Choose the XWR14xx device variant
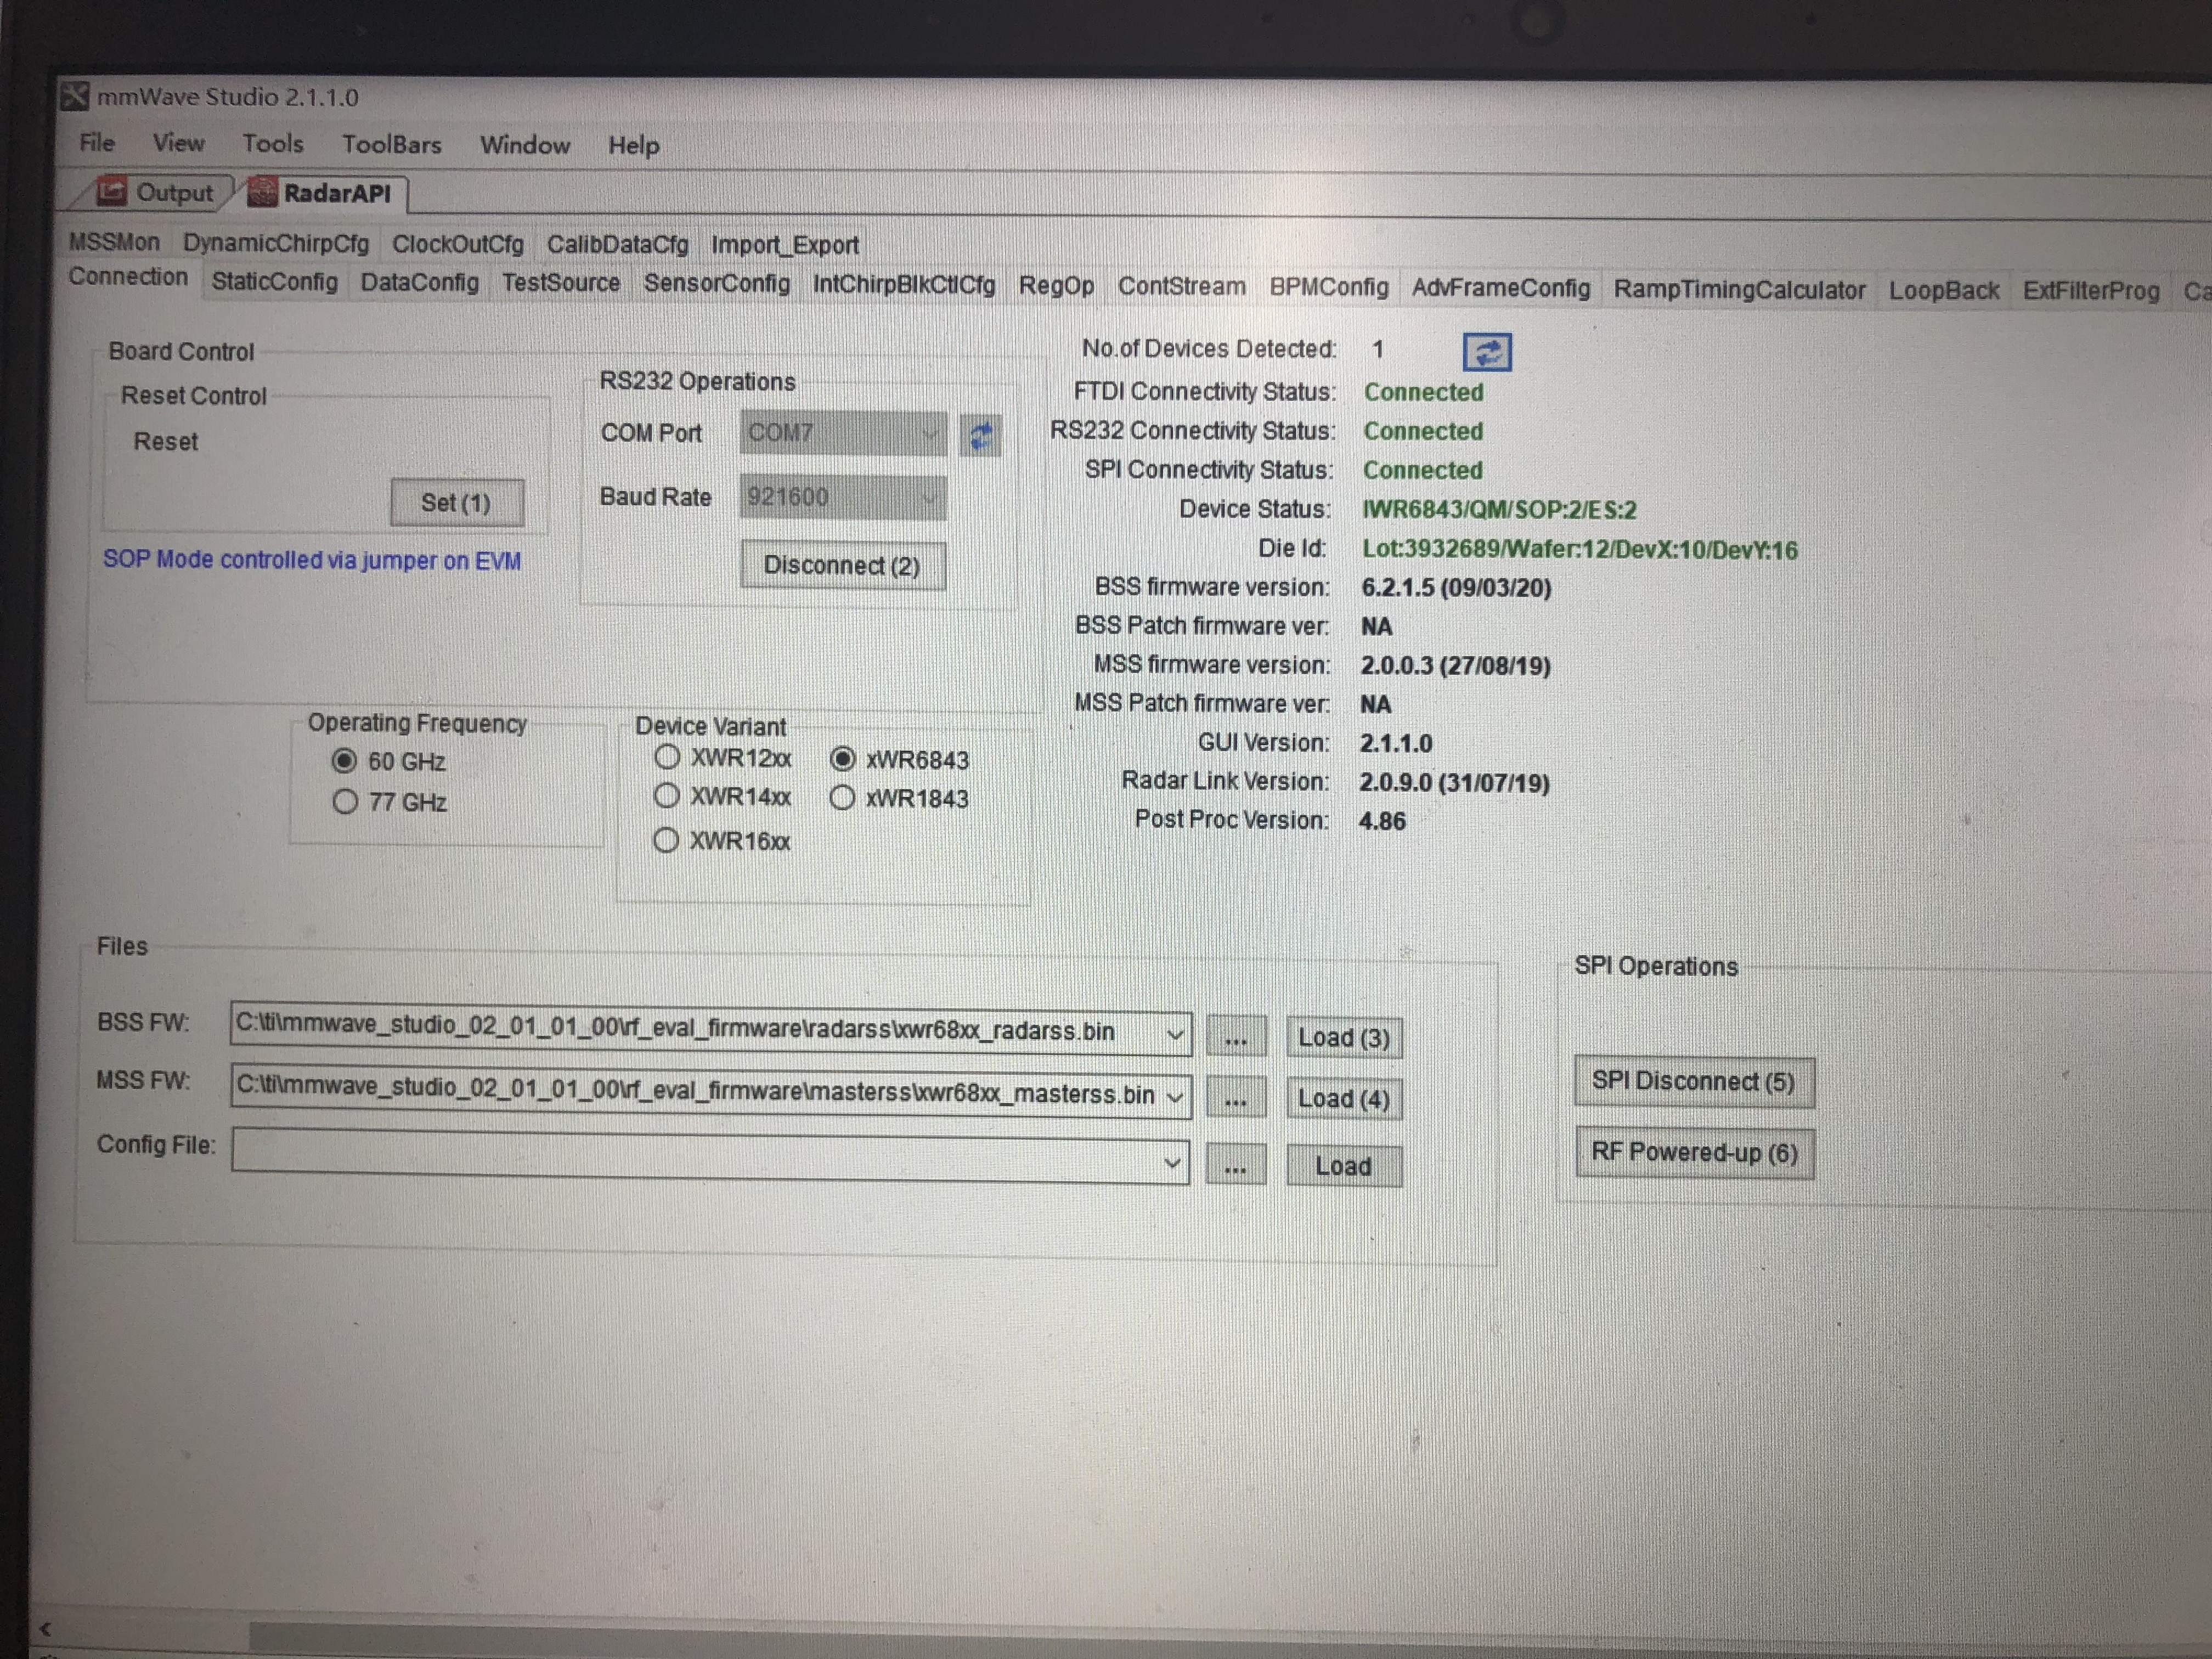Viewport: 2212px width, 1659px height. click(x=666, y=796)
